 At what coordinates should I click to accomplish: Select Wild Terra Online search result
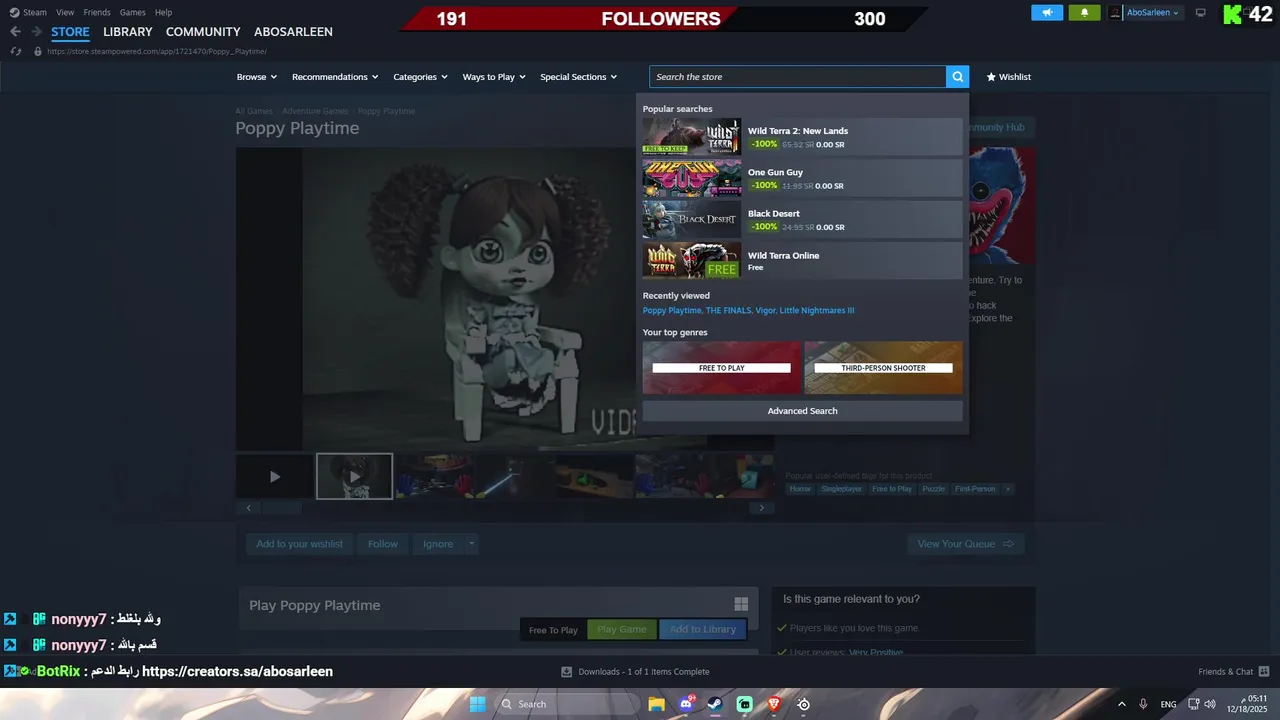point(802,261)
